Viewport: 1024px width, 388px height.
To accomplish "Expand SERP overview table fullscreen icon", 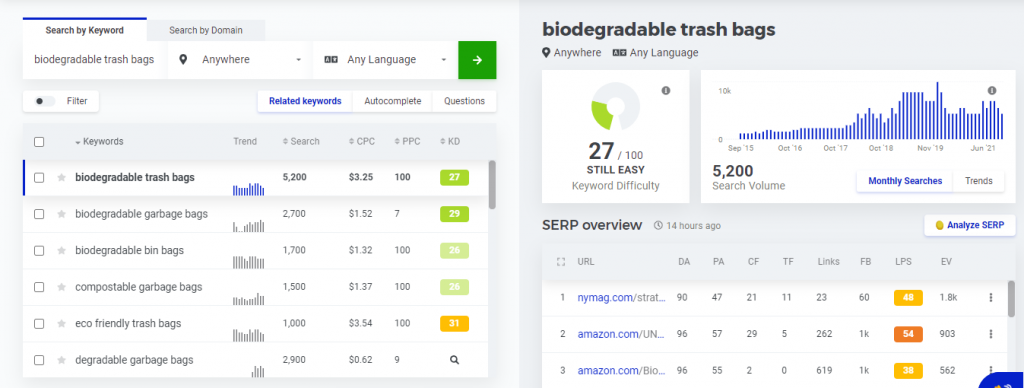I will [x=560, y=262].
